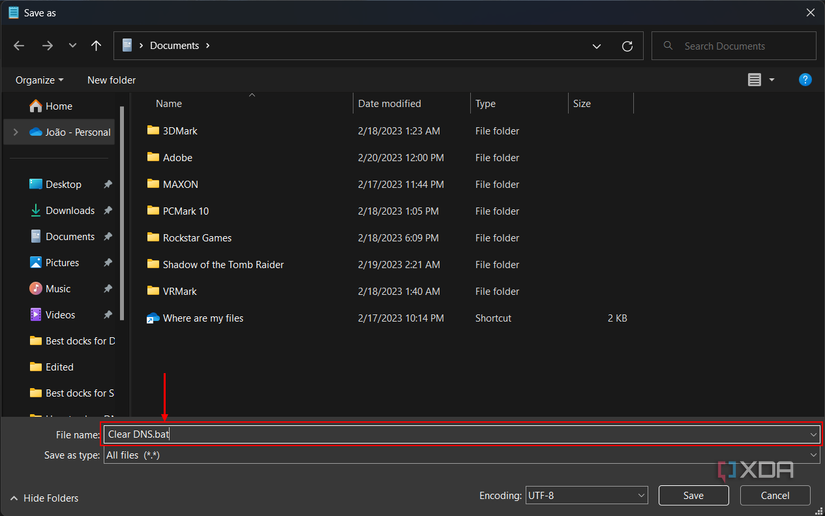Click the pin icon beside Documents
This screenshot has height=516, width=825.
click(108, 237)
